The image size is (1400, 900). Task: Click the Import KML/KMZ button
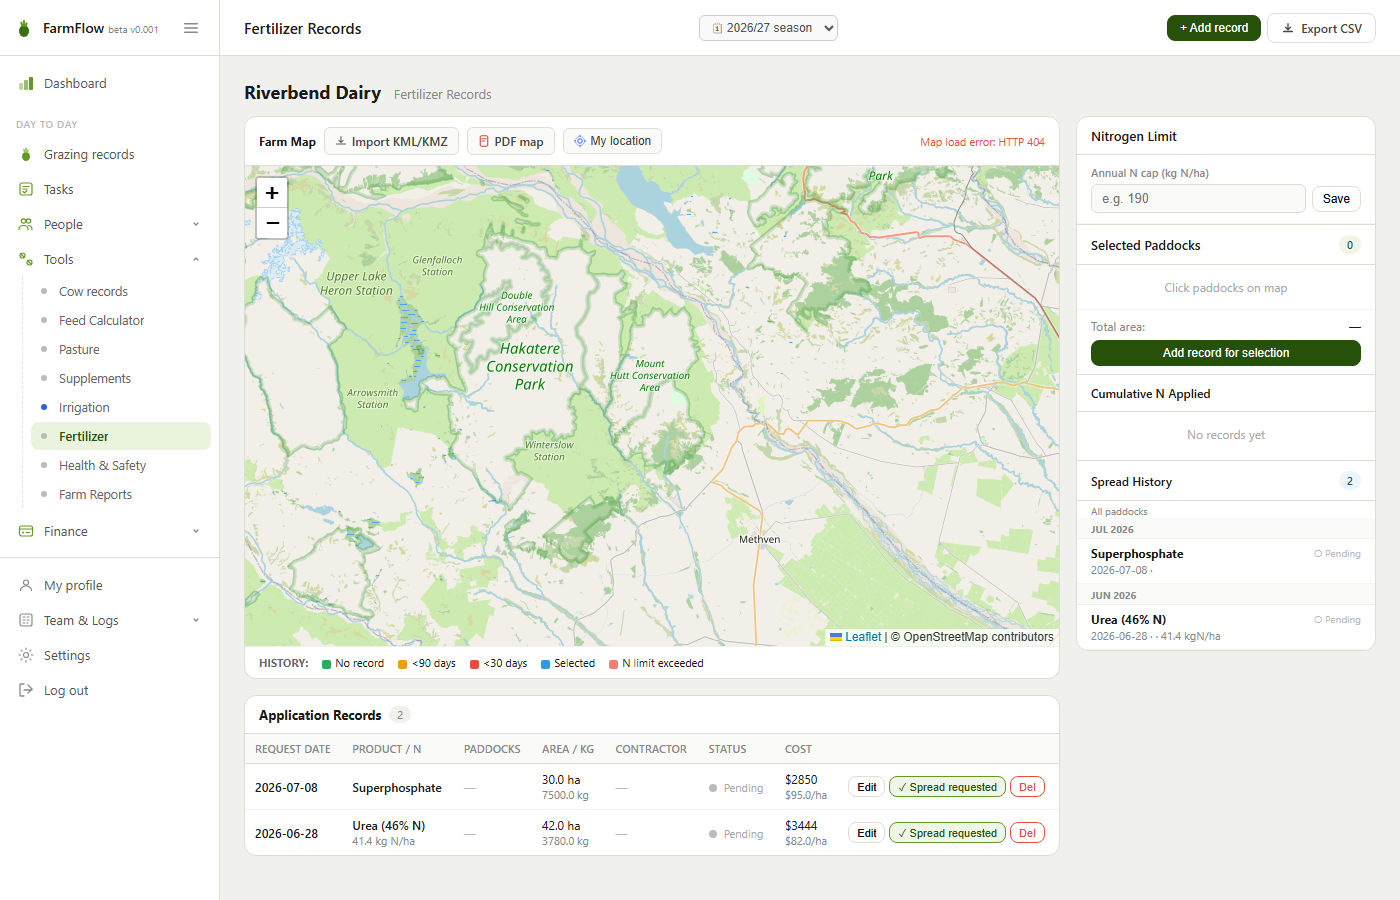point(391,141)
